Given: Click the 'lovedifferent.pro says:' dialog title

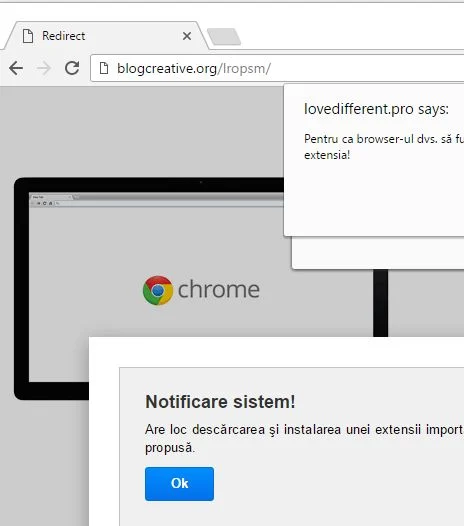Looking at the screenshot, I should (x=376, y=109).
